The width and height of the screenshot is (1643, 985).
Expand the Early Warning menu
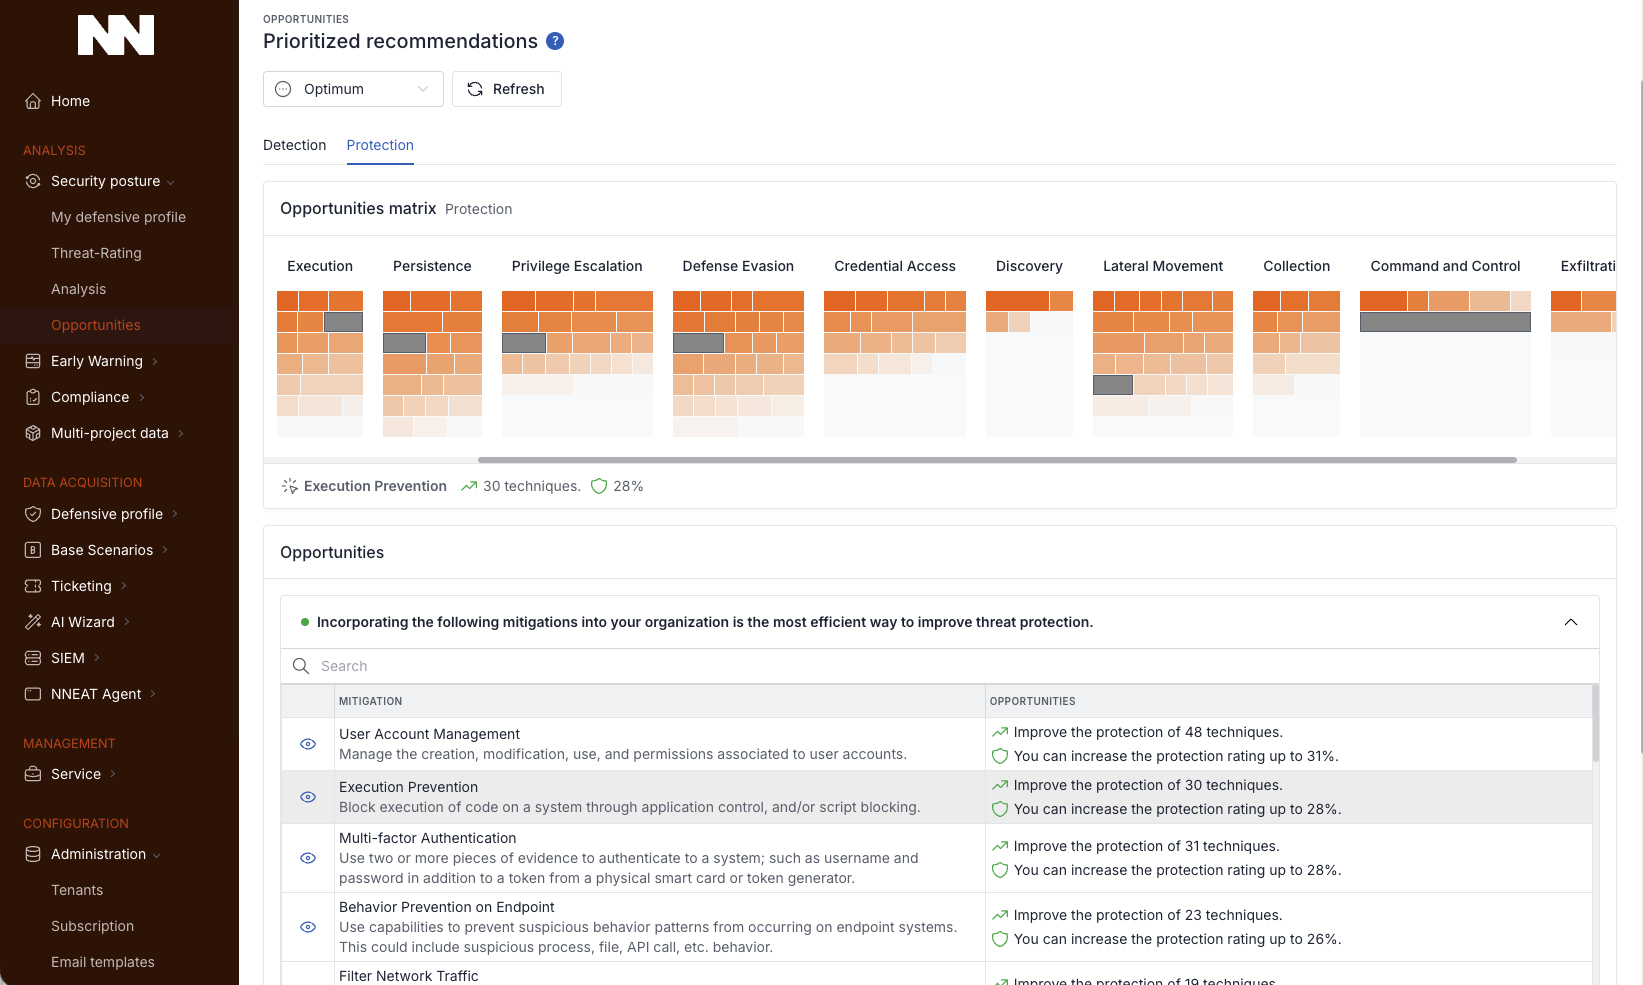click(97, 361)
